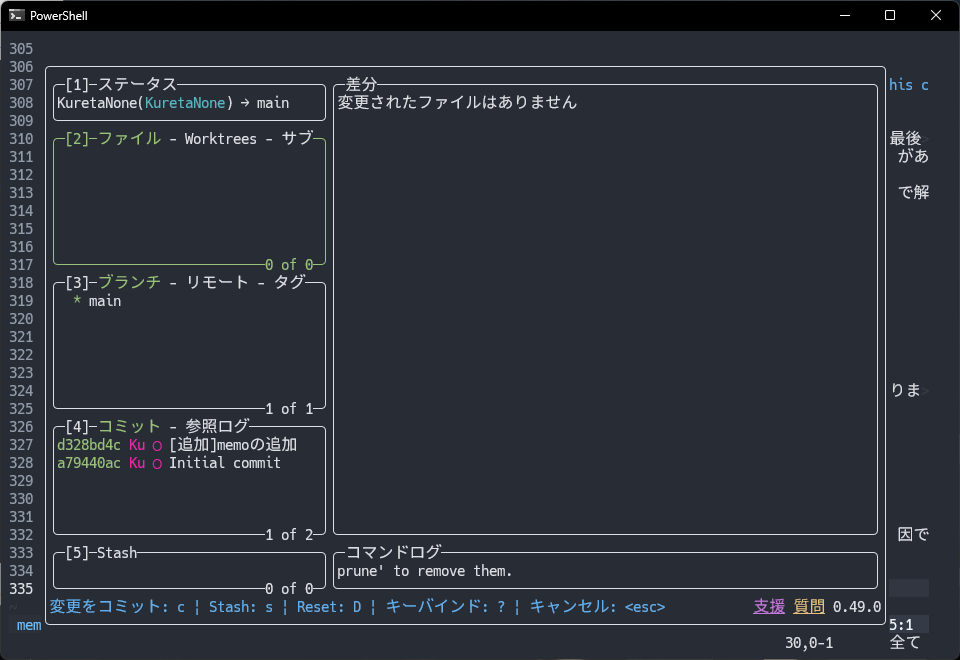Select the ファイル tab in panel 2
The height and width of the screenshot is (660, 960).
coord(129,139)
